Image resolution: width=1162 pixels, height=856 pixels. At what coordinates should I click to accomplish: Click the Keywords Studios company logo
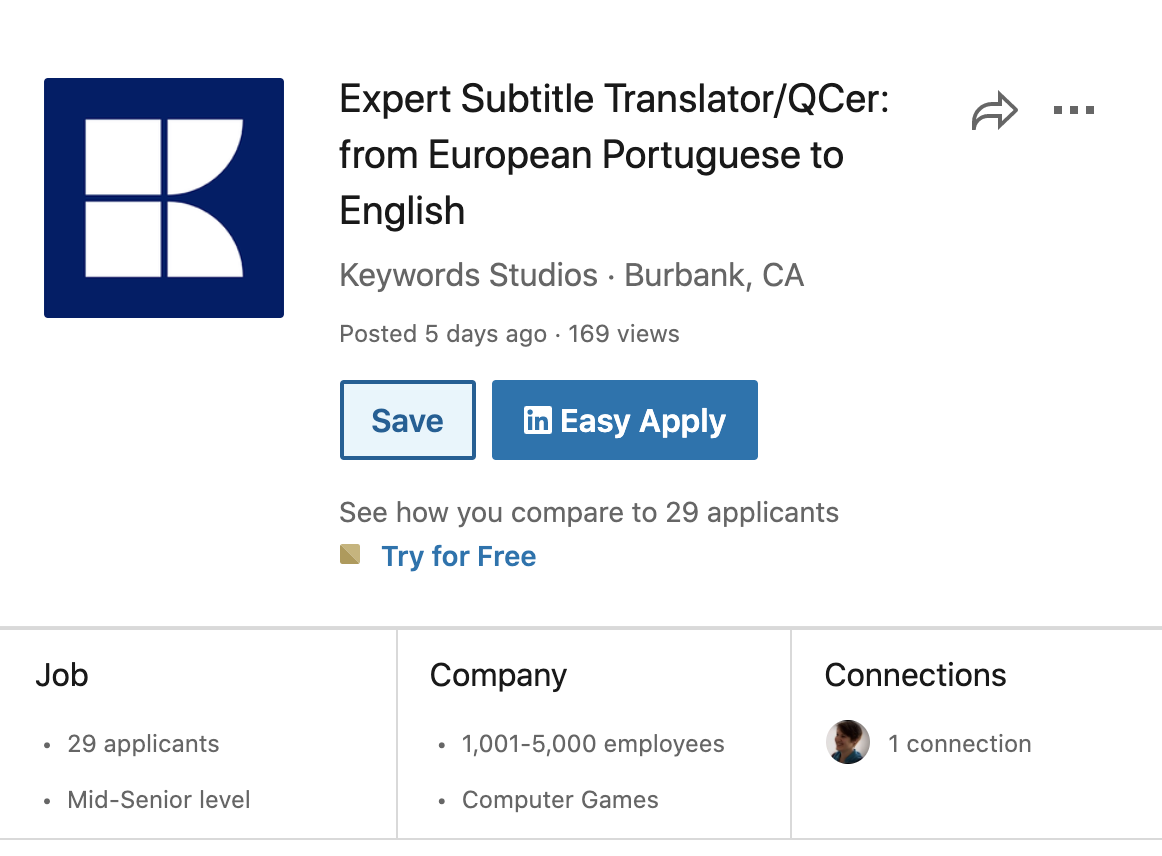tap(164, 198)
